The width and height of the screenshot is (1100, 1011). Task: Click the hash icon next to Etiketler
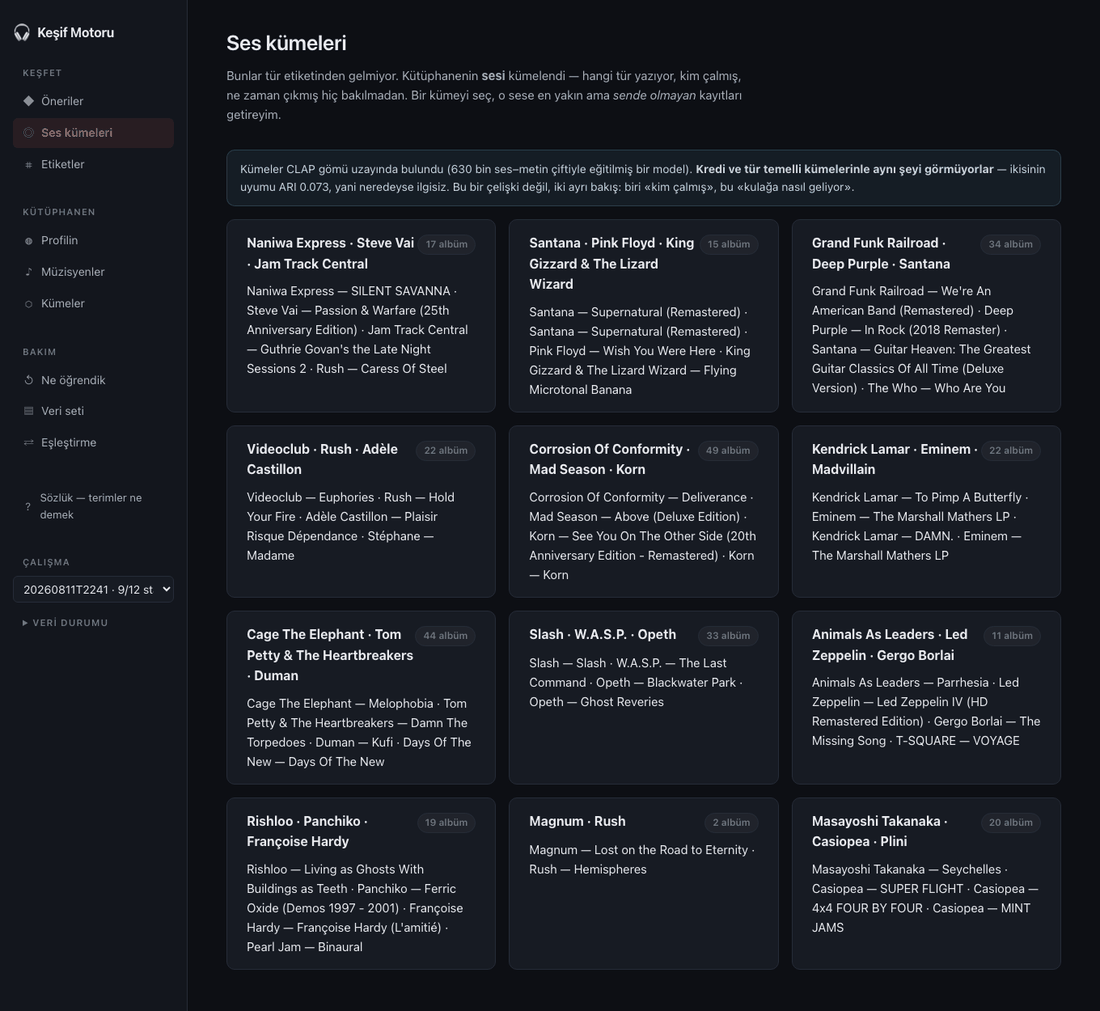coord(29,165)
